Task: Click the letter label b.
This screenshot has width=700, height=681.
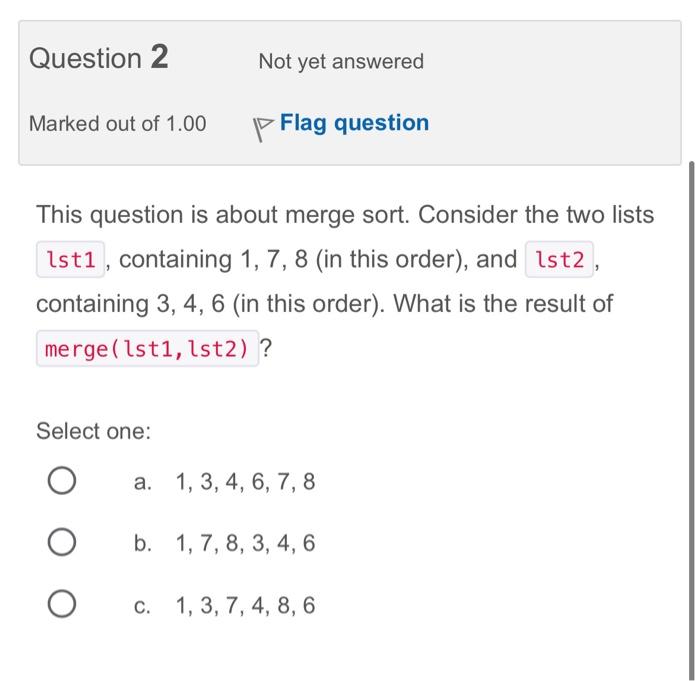Action: click(x=142, y=543)
